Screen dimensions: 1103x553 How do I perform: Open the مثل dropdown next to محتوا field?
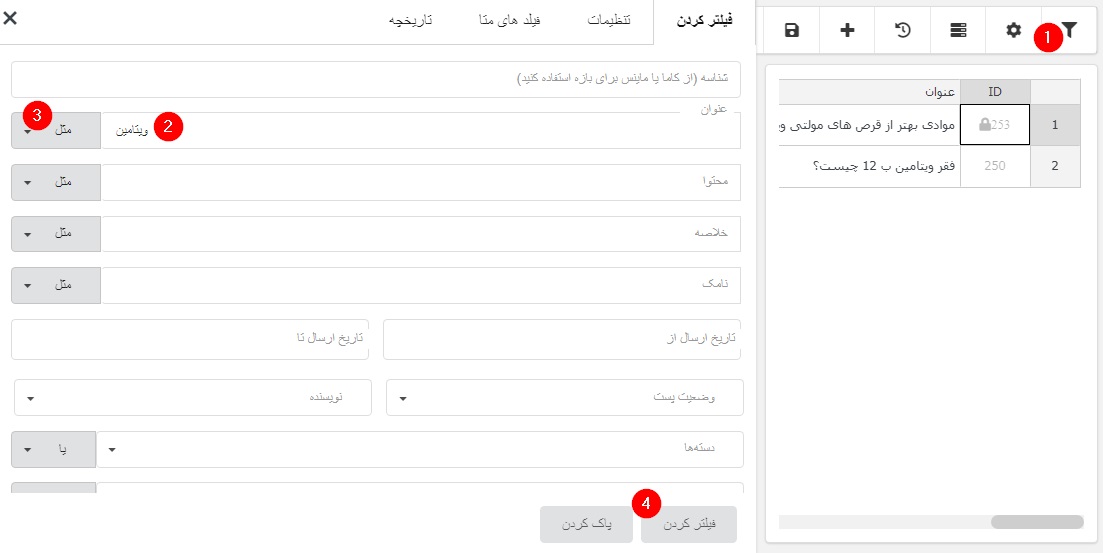point(55,183)
